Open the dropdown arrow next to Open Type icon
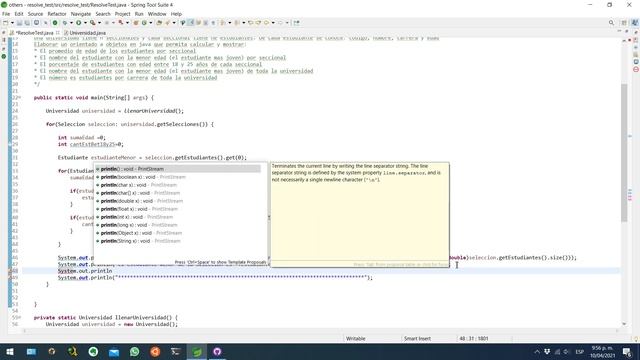This screenshot has width=640, height=360. point(174,23)
